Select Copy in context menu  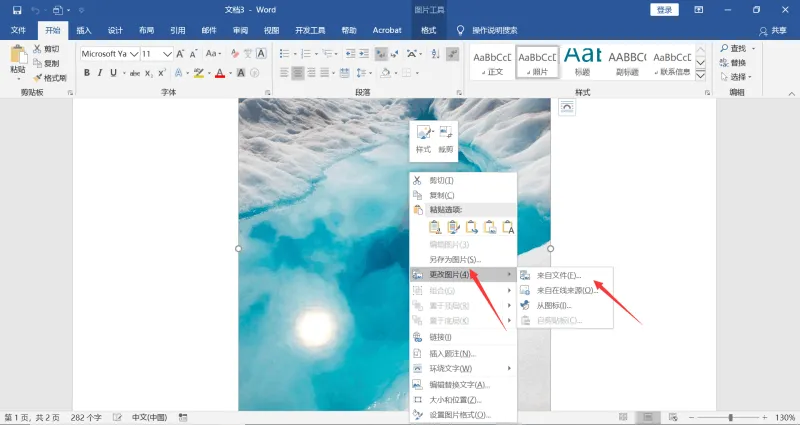(x=463, y=195)
